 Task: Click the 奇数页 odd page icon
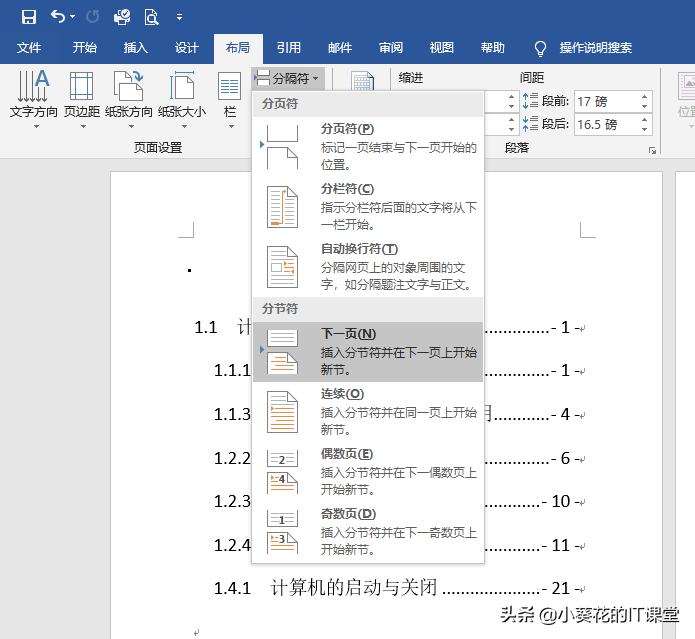click(x=282, y=531)
